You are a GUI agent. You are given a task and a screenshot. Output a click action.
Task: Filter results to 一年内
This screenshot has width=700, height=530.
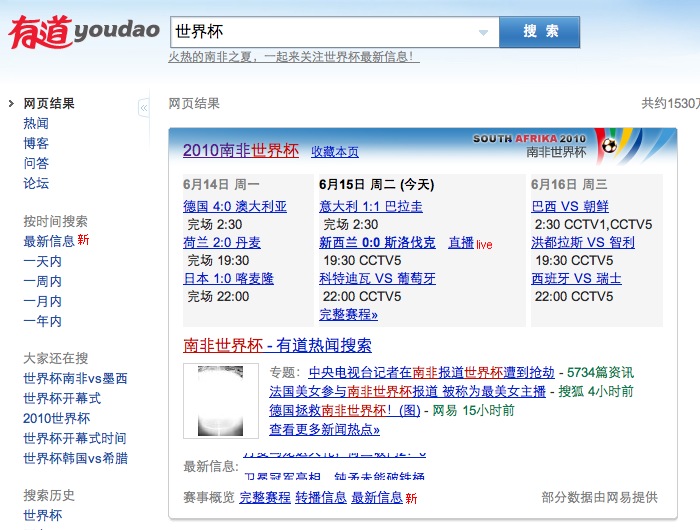(x=42, y=321)
